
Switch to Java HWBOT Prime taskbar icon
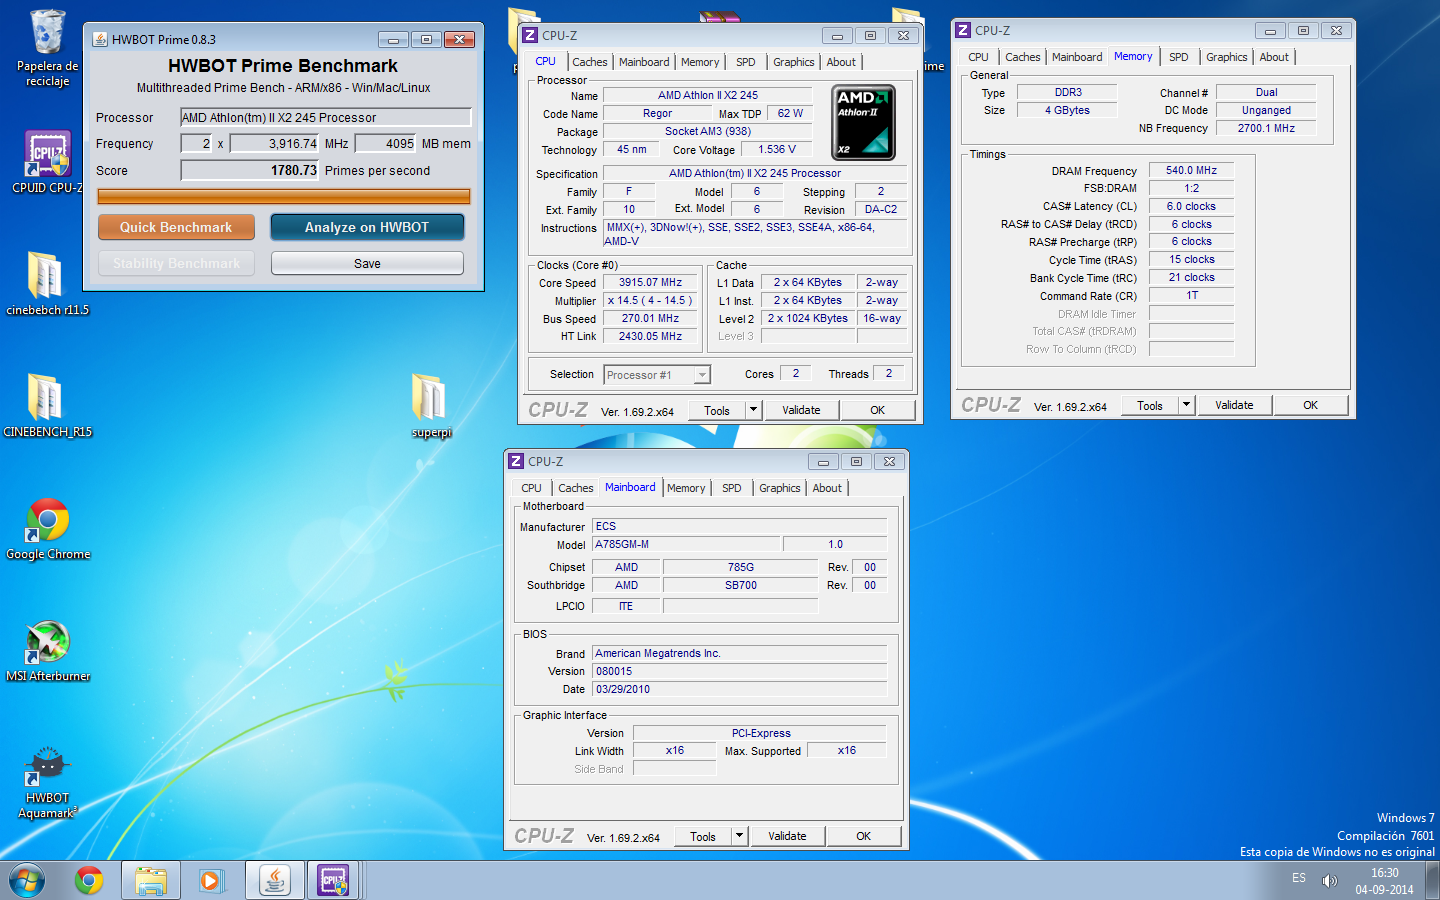pyautogui.click(x=275, y=880)
